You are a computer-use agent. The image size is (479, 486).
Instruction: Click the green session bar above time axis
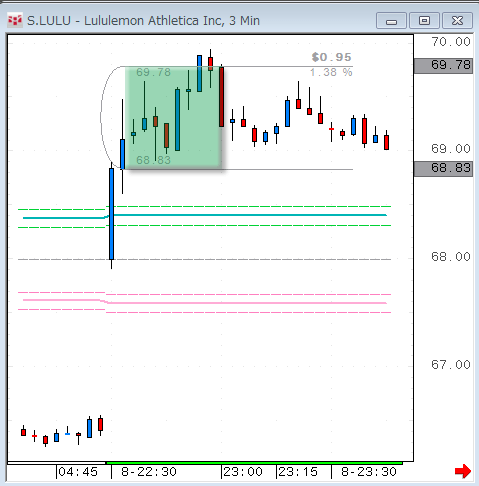coord(254,463)
